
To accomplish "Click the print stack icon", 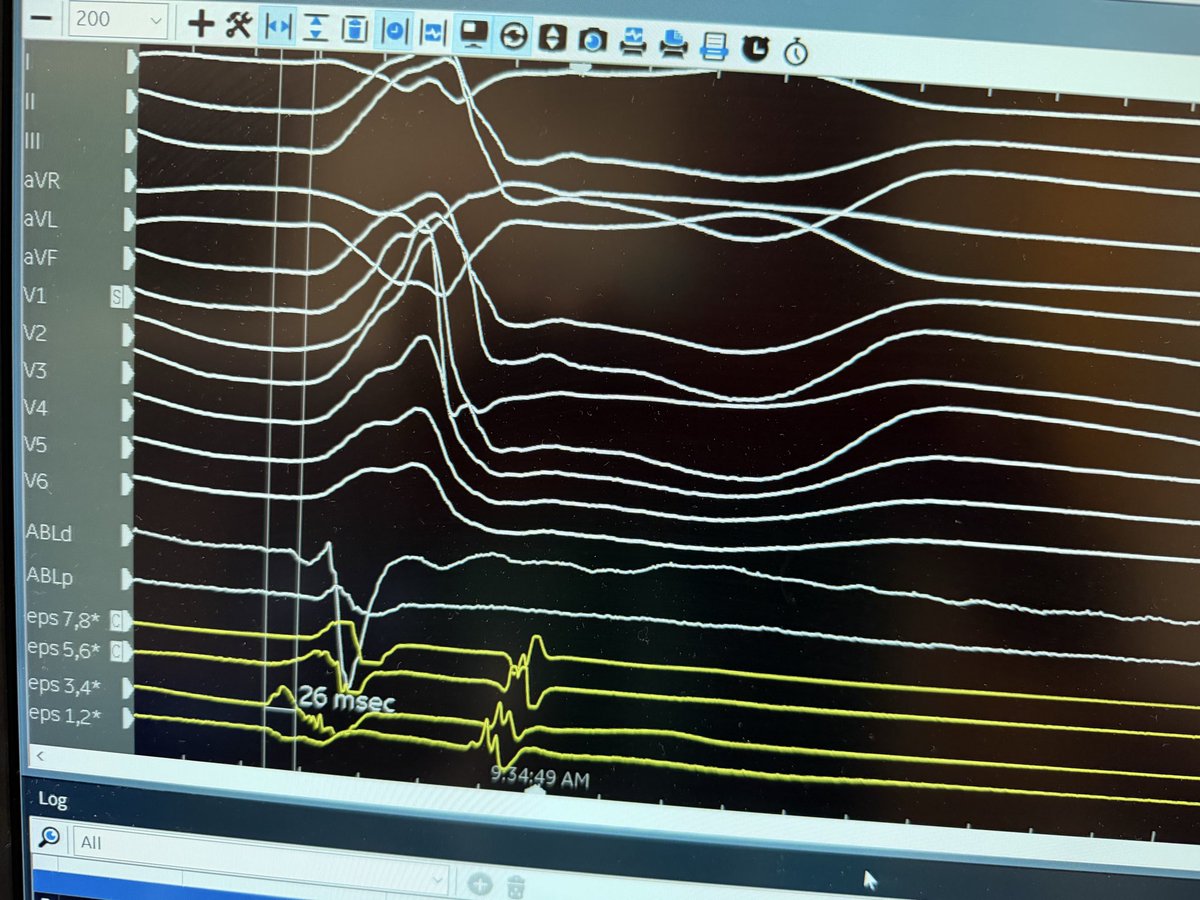I will click(x=674, y=43).
